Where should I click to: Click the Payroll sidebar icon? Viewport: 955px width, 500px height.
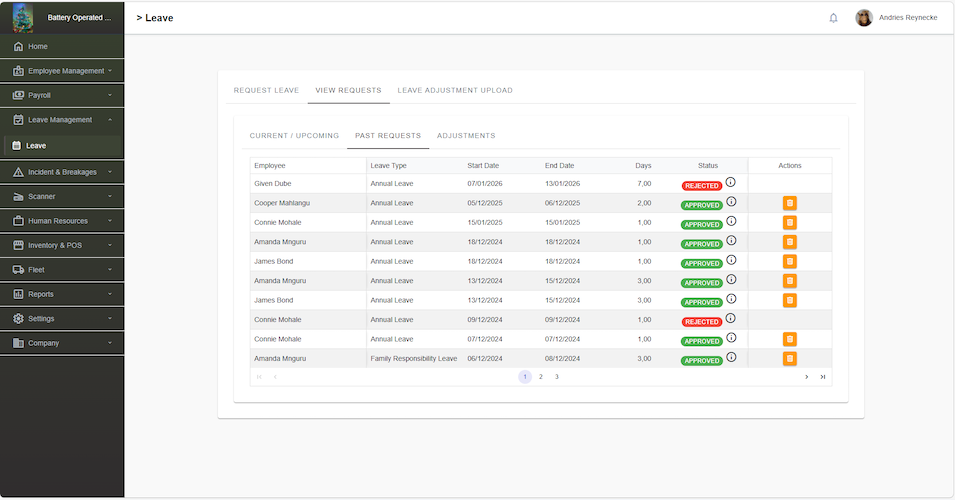(x=18, y=95)
